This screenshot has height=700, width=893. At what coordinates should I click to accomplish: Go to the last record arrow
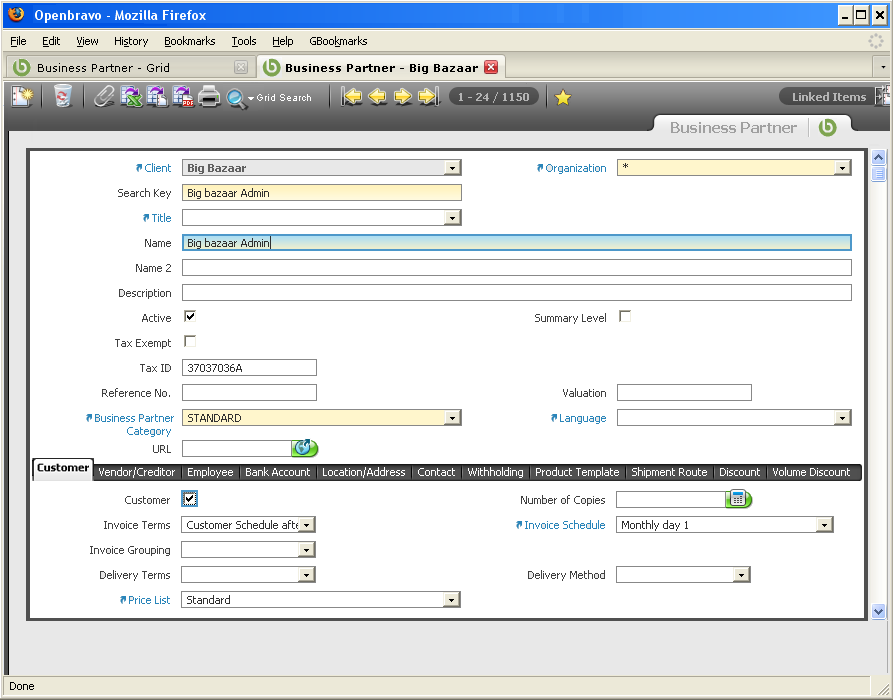428,97
